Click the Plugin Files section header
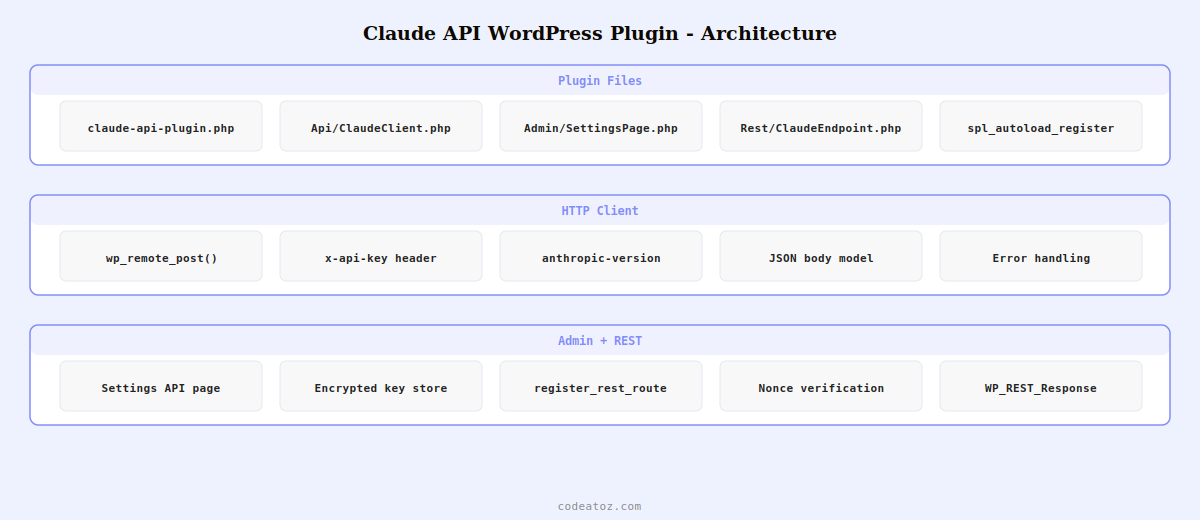Image resolution: width=1200 pixels, height=520 pixels. (600, 81)
